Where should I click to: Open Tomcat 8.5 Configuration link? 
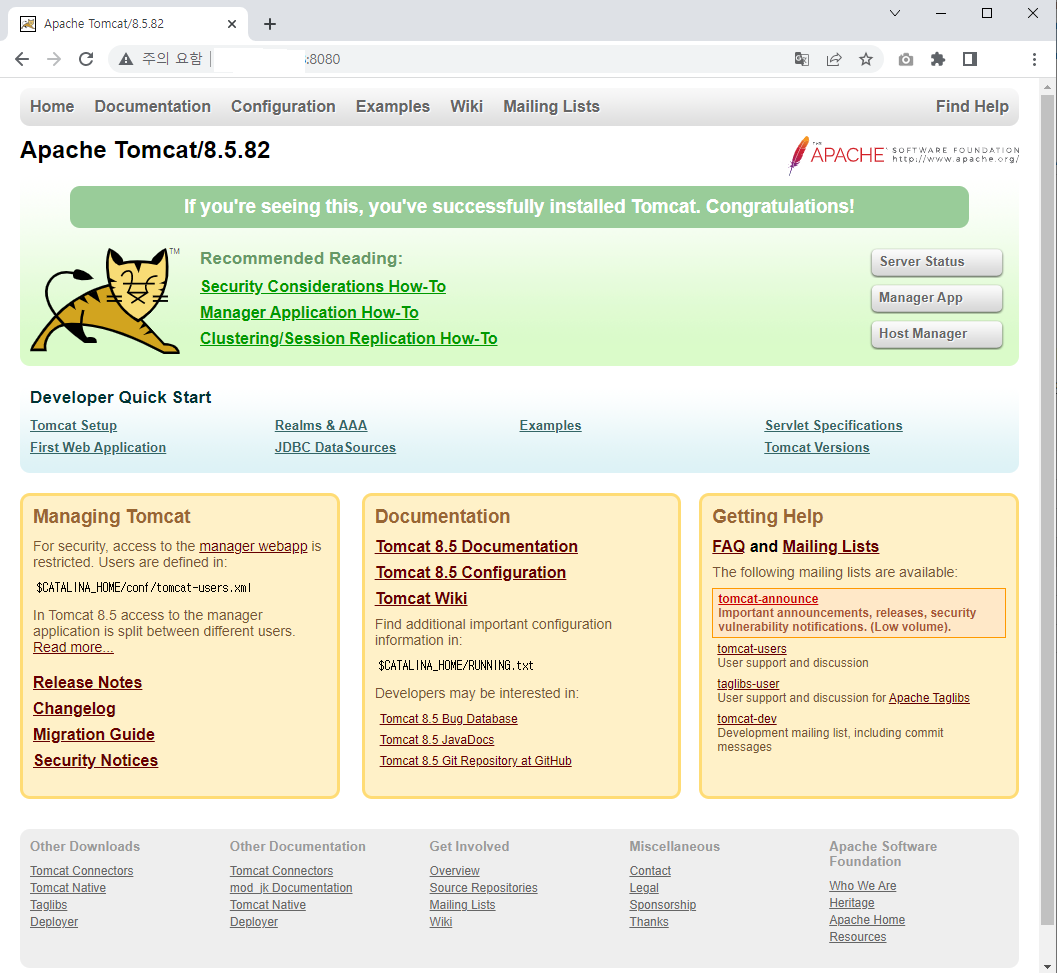click(471, 572)
